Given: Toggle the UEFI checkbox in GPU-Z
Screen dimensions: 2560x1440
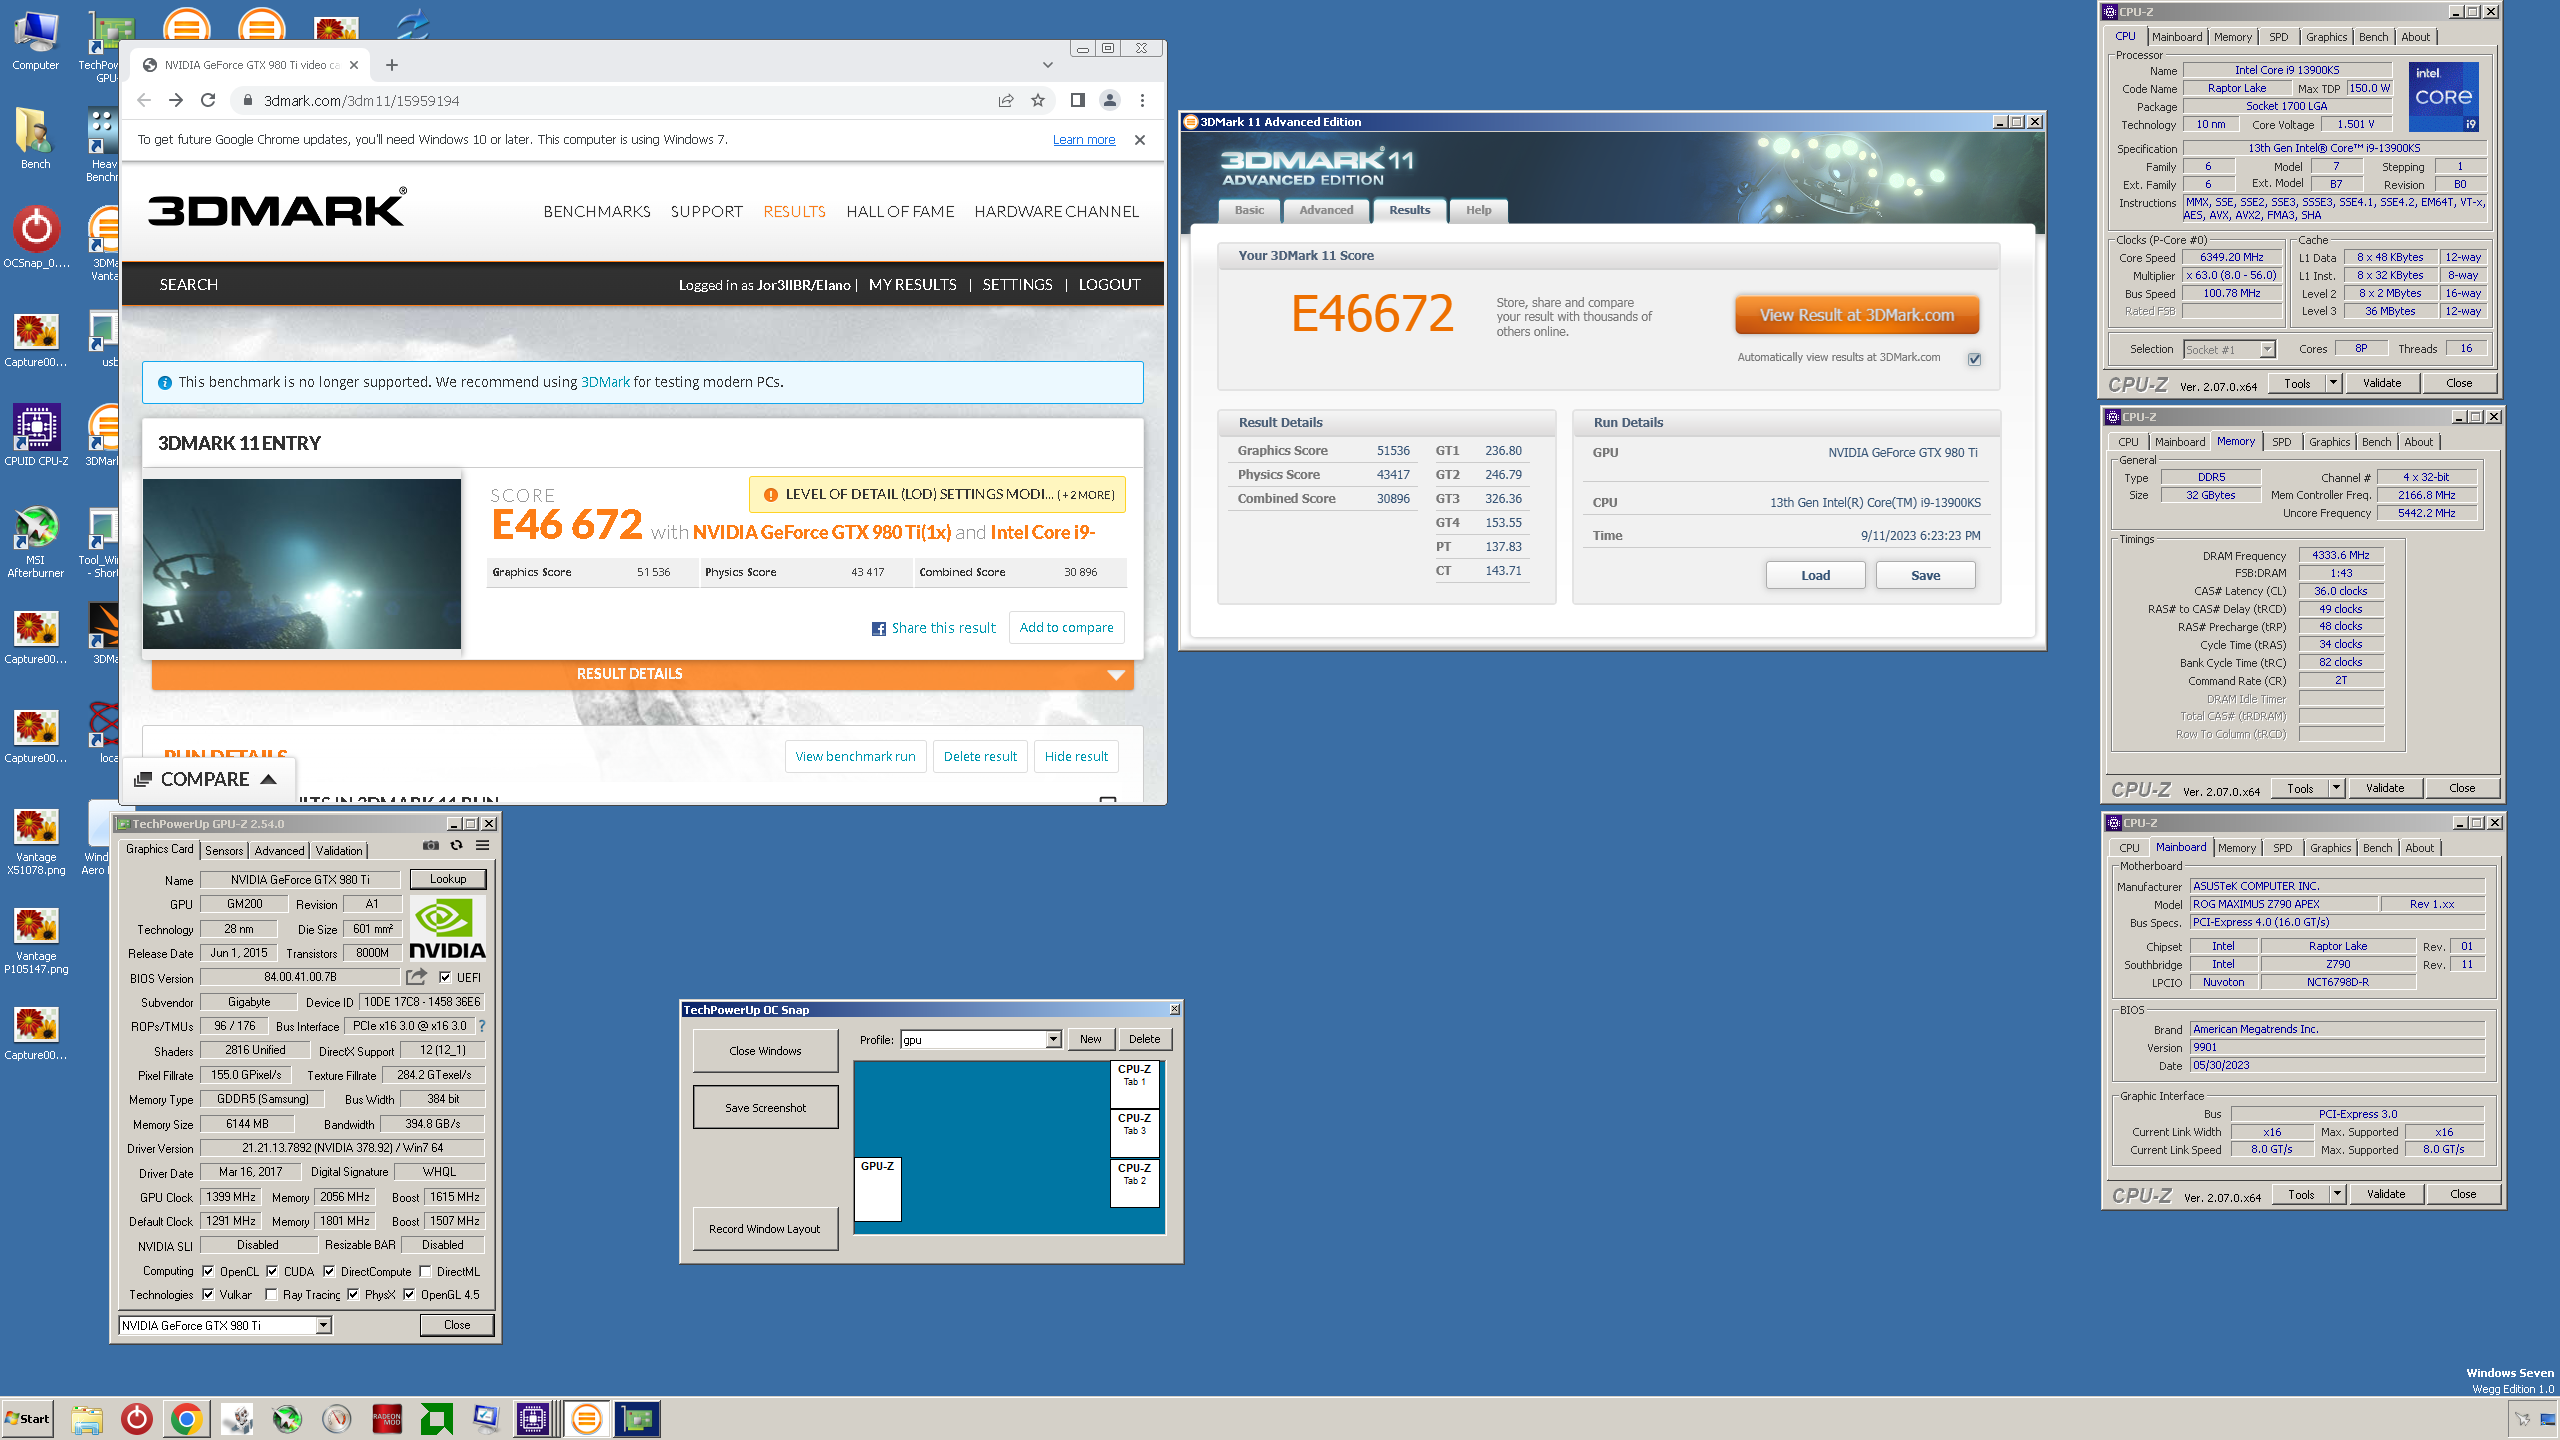Looking at the screenshot, I should click(x=445, y=977).
